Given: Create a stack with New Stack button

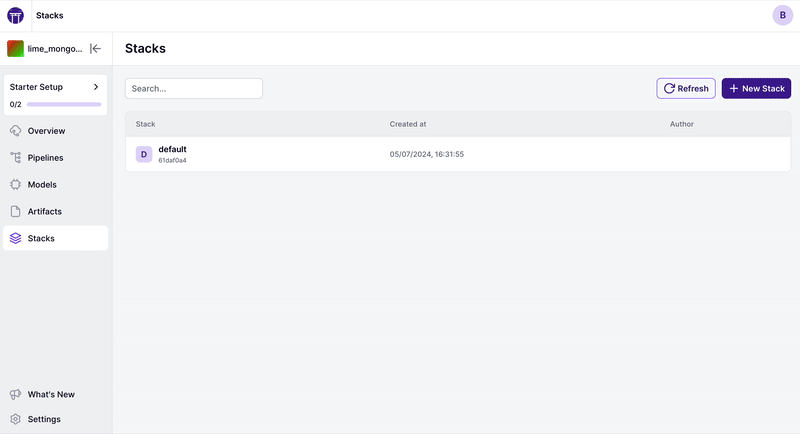Looking at the screenshot, I should tap(756, 89).
